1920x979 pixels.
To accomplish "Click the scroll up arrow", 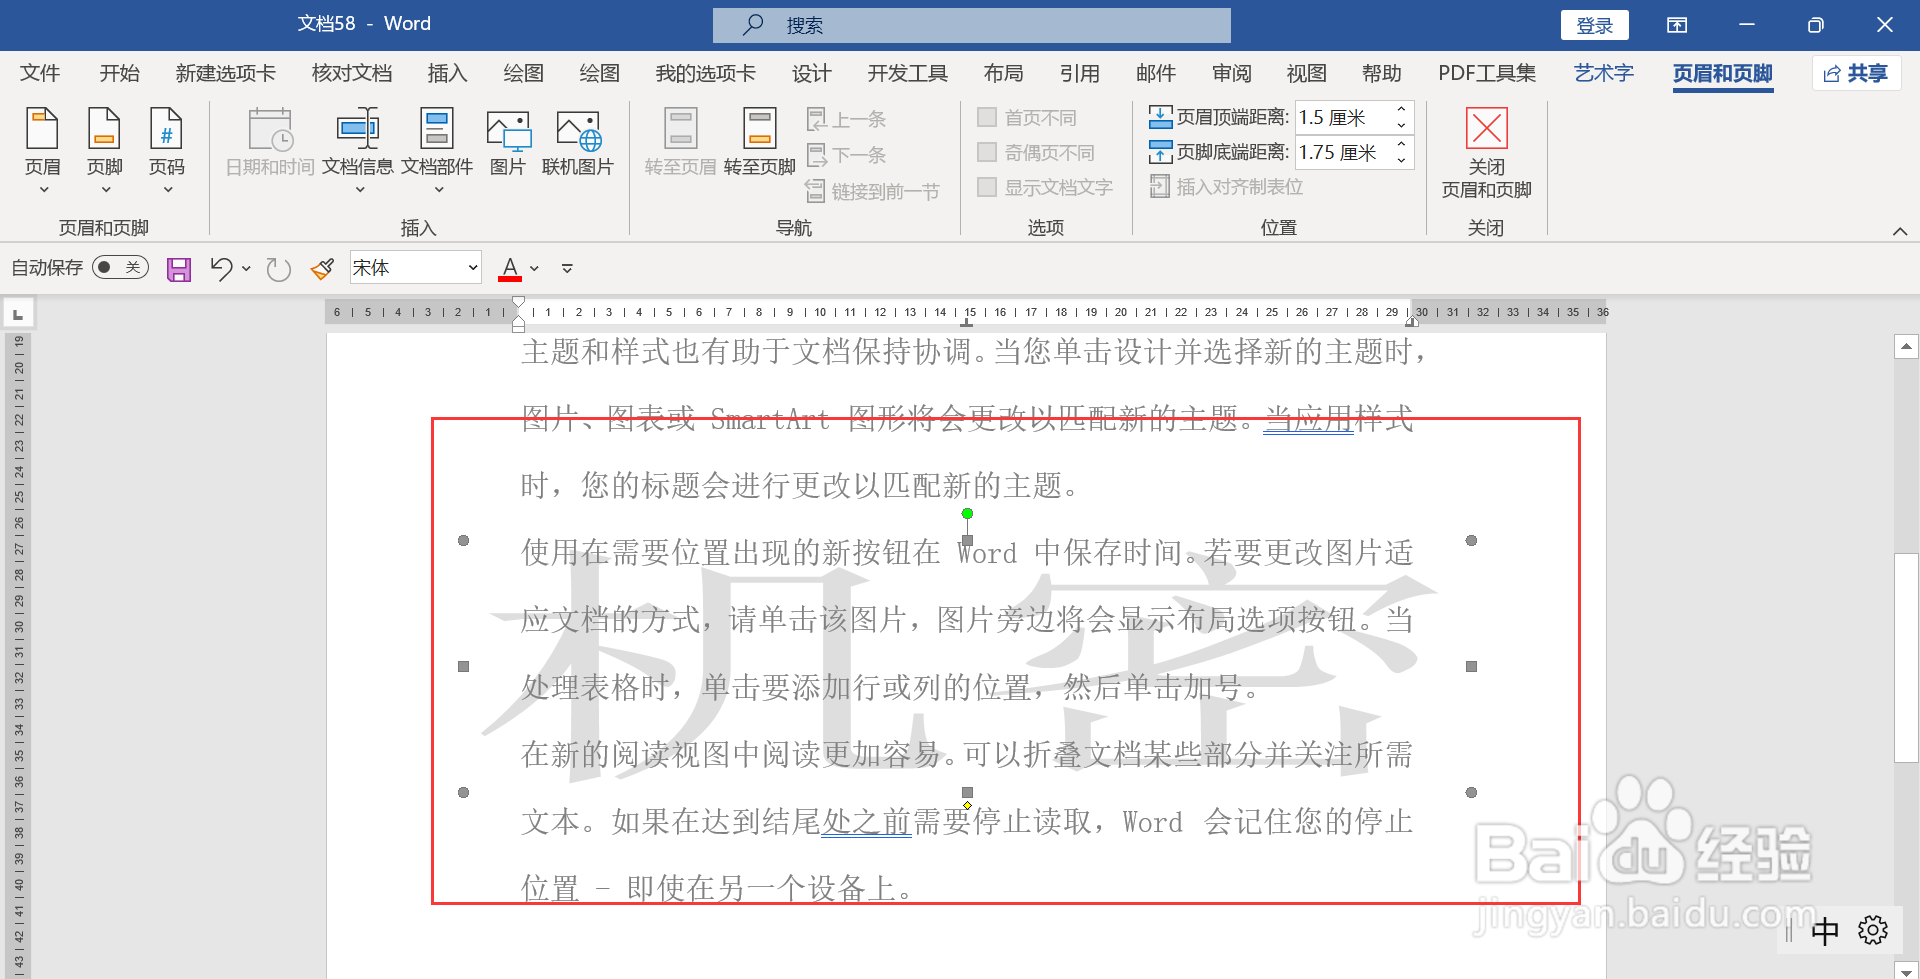I will tap(1906, 347).
